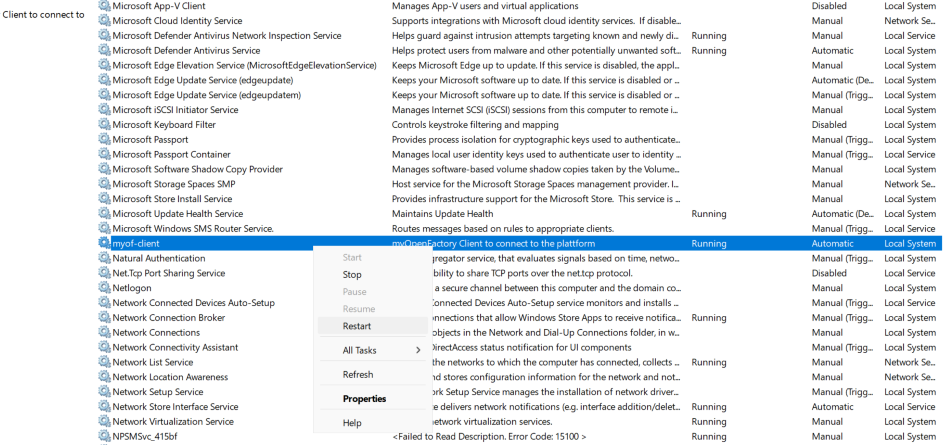Select gear icon of Network Connection Broker
Screen dimensions: 950x445
[105, 318]
